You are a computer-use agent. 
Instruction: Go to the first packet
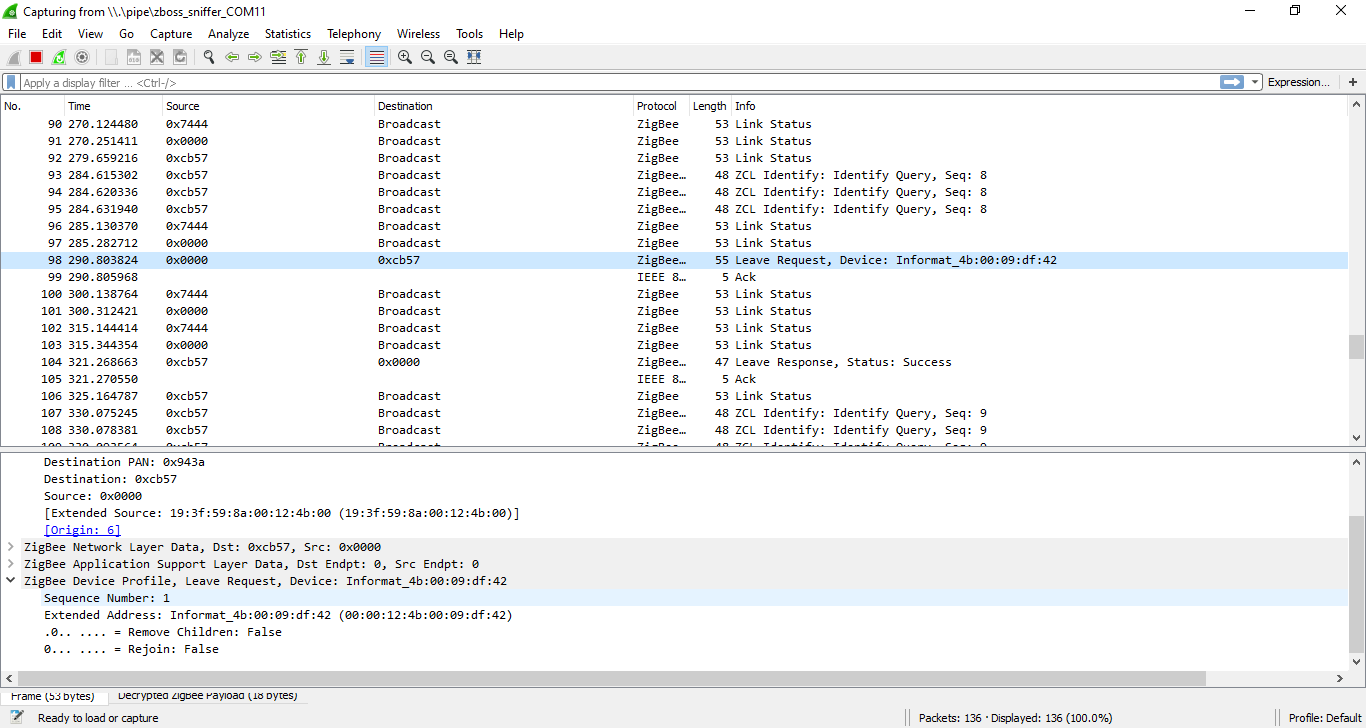[x=301, y=57]
